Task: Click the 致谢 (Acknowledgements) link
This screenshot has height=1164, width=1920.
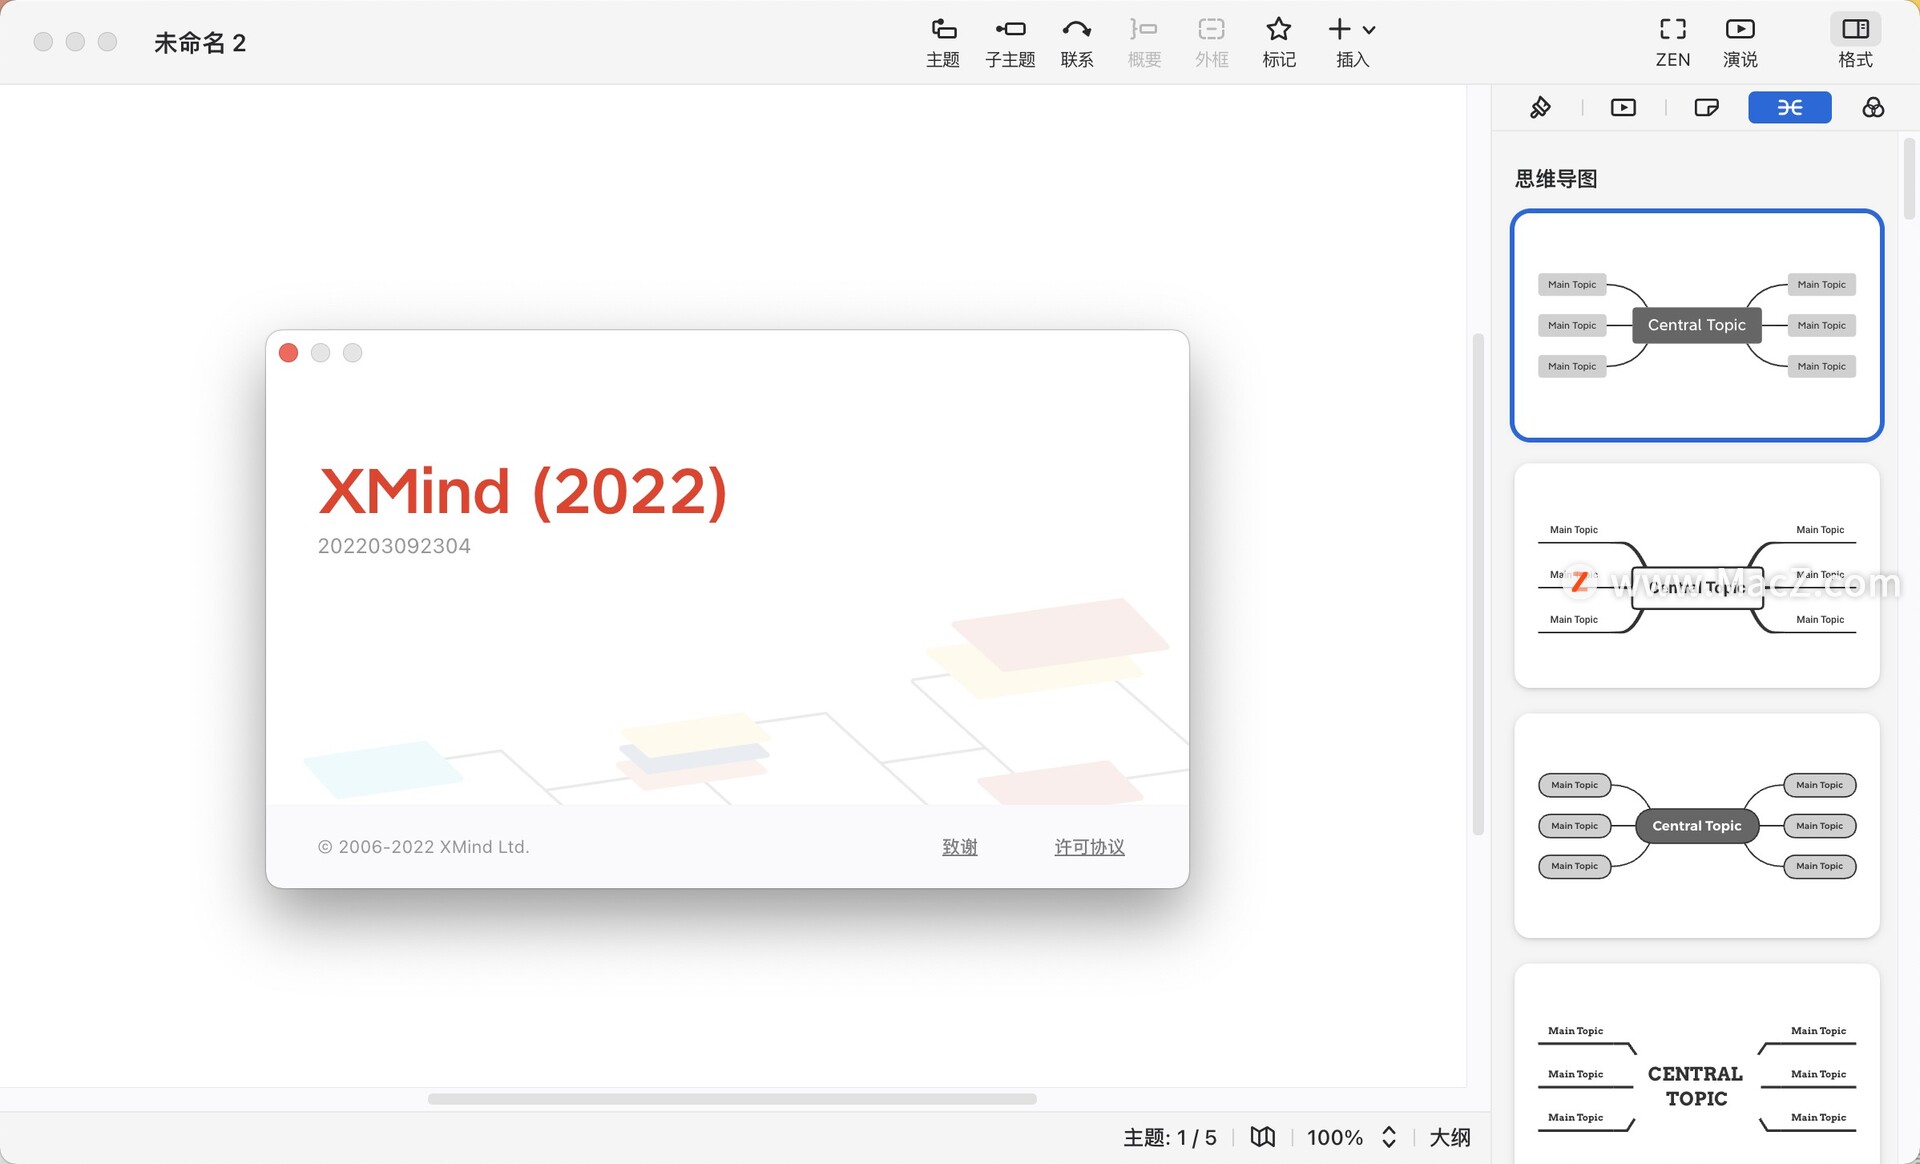Action: coord(960,846)
